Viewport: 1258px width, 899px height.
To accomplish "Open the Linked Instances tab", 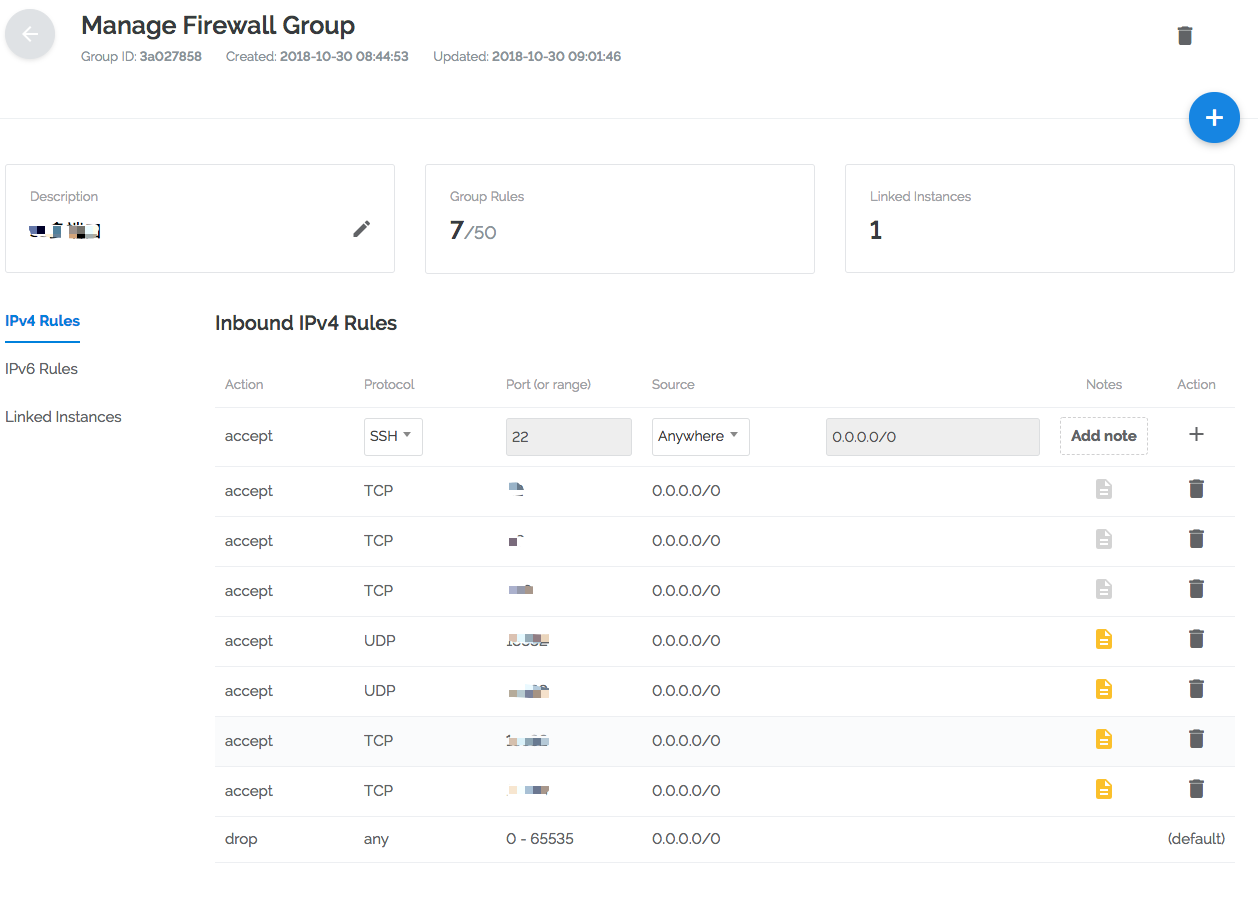I will (x=63, y=417).
